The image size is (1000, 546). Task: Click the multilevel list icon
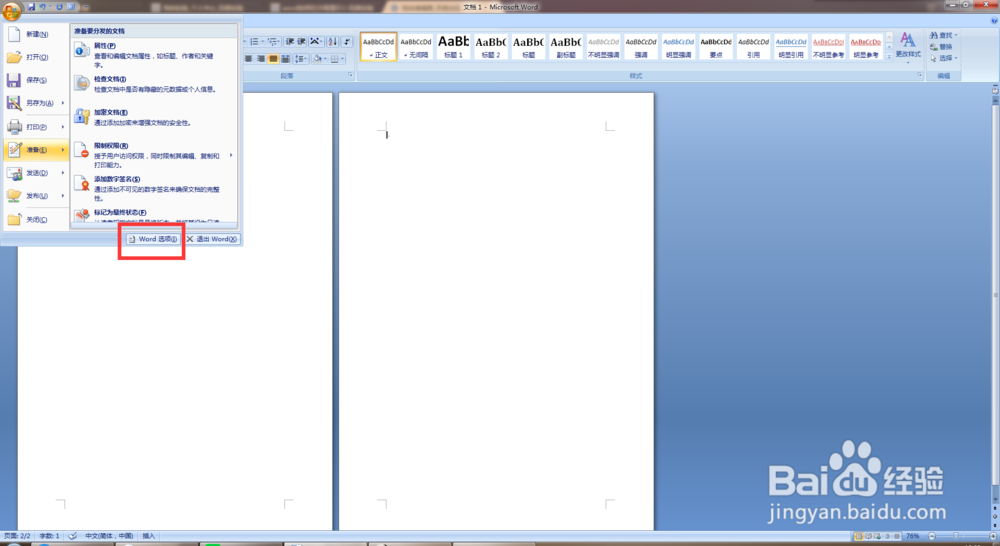[273, 41]
